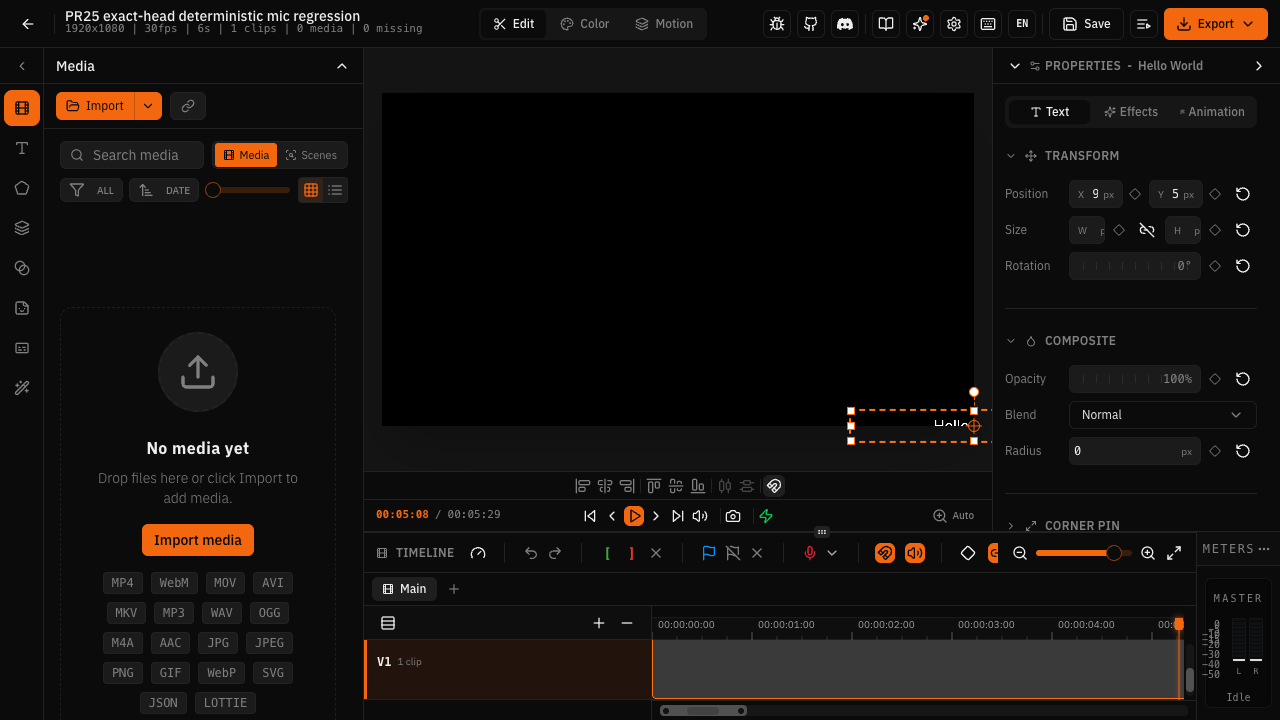Toggle Size aspect ratio lock

[x=1147, y=230]
